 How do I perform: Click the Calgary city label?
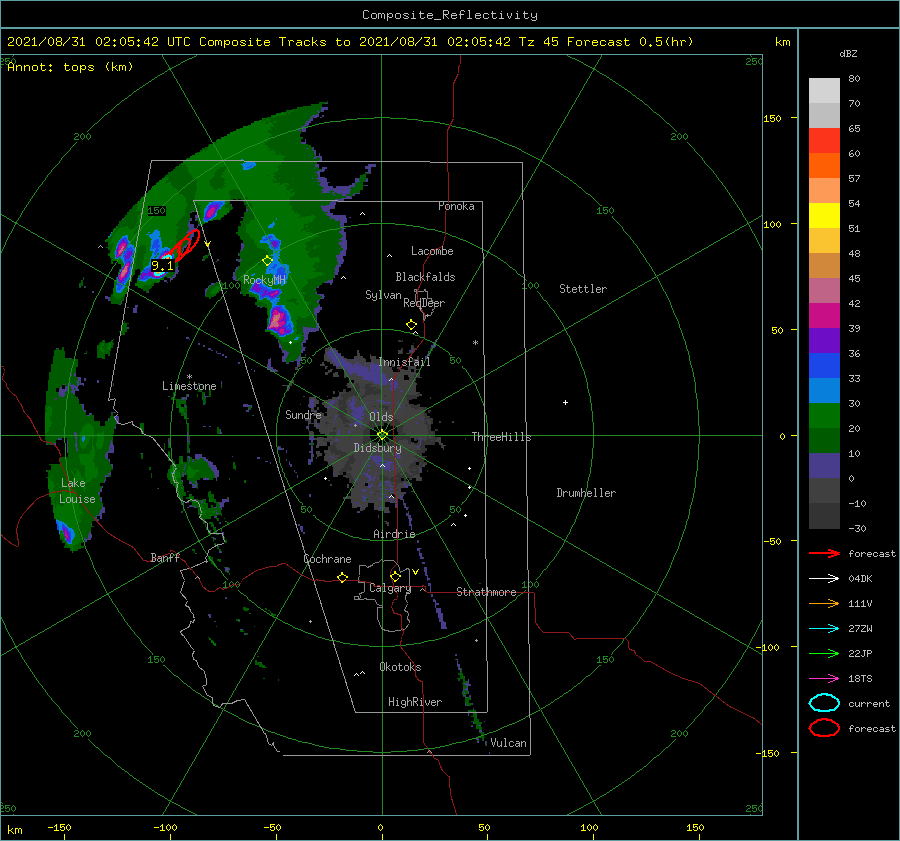pyautogui.click(x=390, y=588)
